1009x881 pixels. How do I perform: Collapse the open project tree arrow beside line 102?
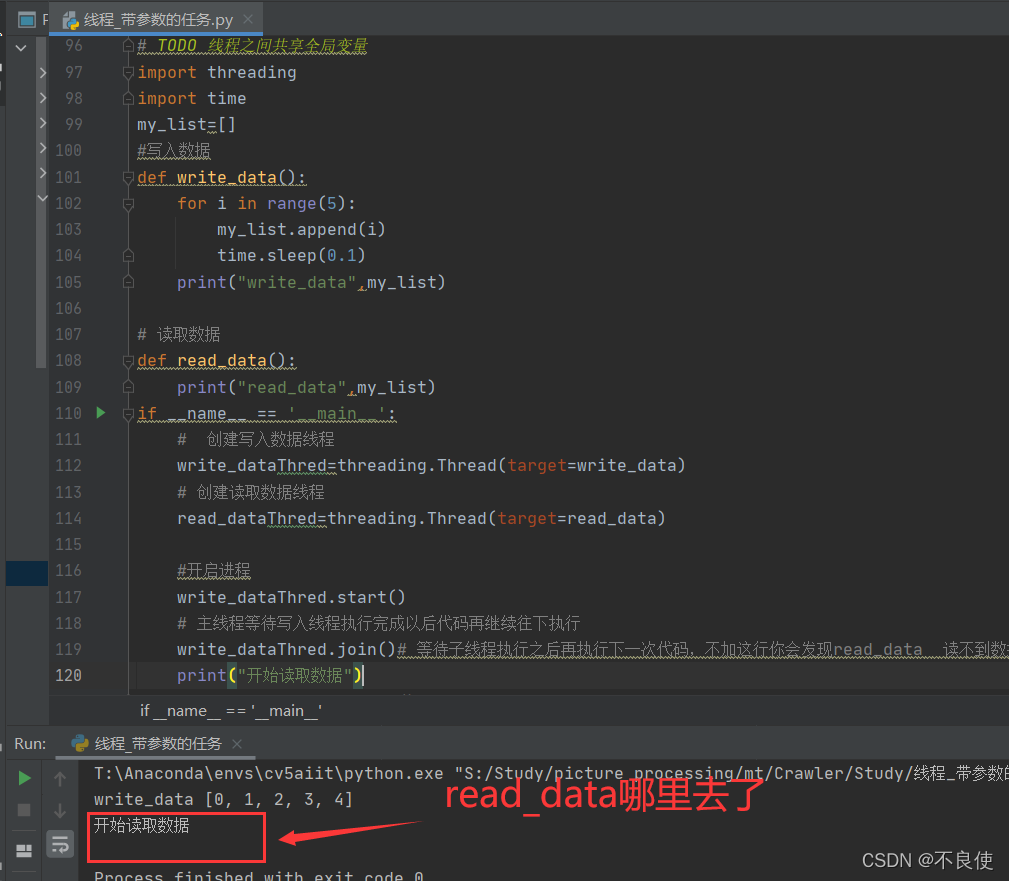[x=42, y=198]
